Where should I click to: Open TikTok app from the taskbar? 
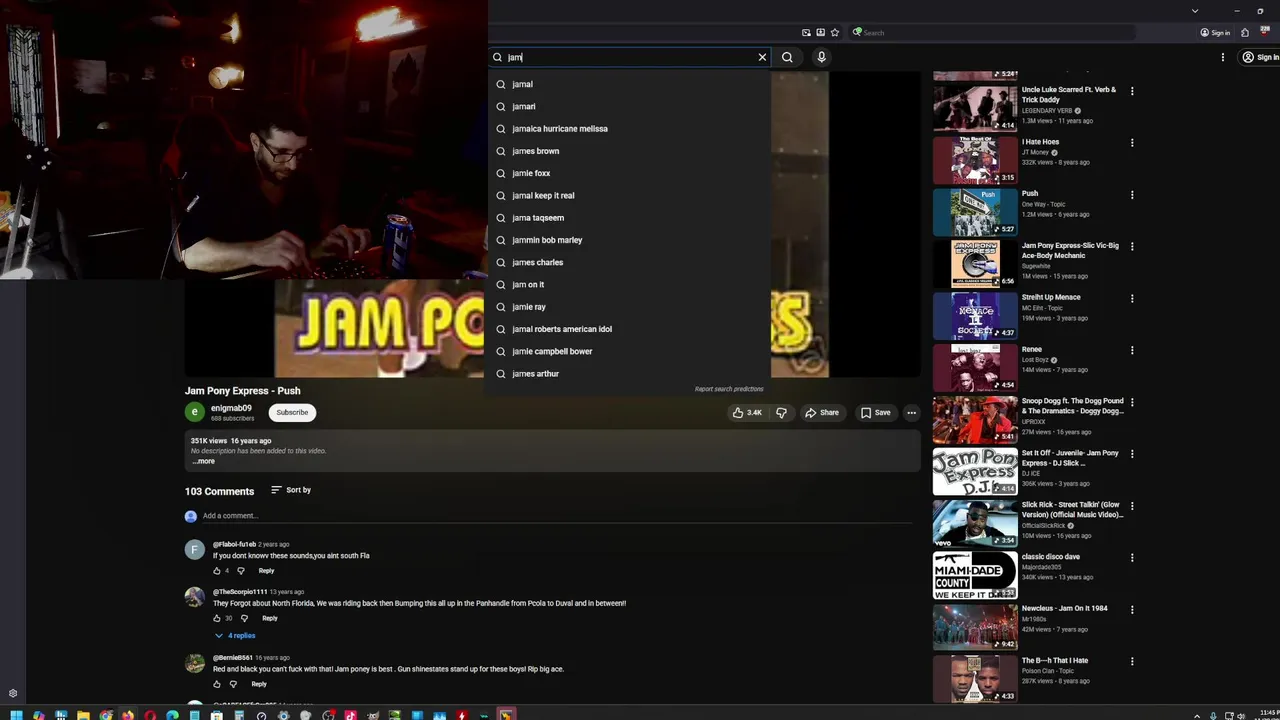[x=350, y=715]
